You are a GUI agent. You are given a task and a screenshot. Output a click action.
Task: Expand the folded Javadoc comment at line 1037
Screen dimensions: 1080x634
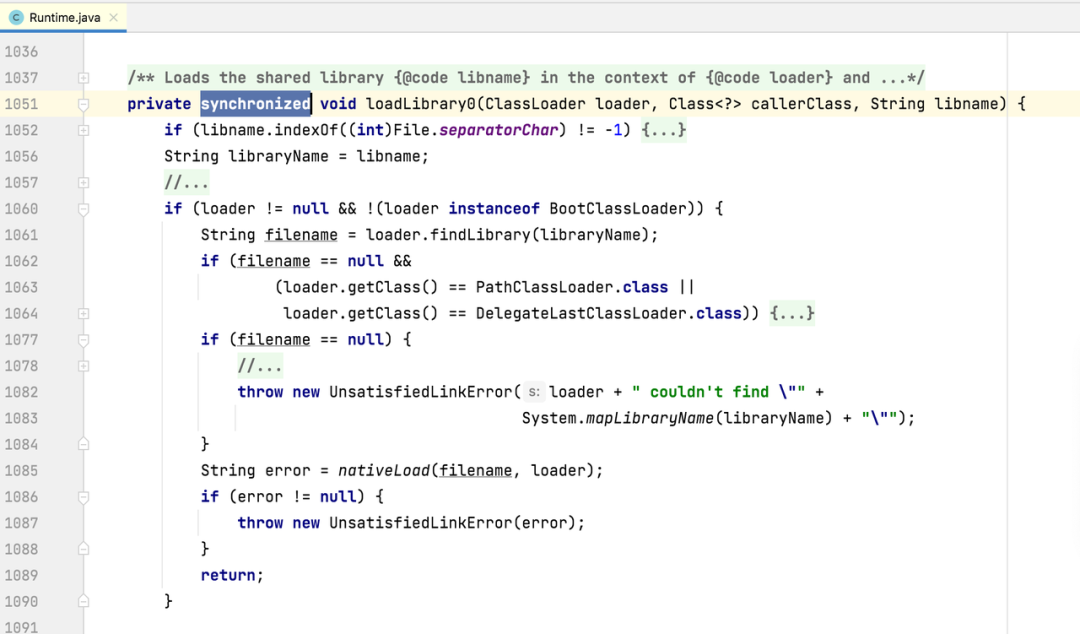point(83,78)
